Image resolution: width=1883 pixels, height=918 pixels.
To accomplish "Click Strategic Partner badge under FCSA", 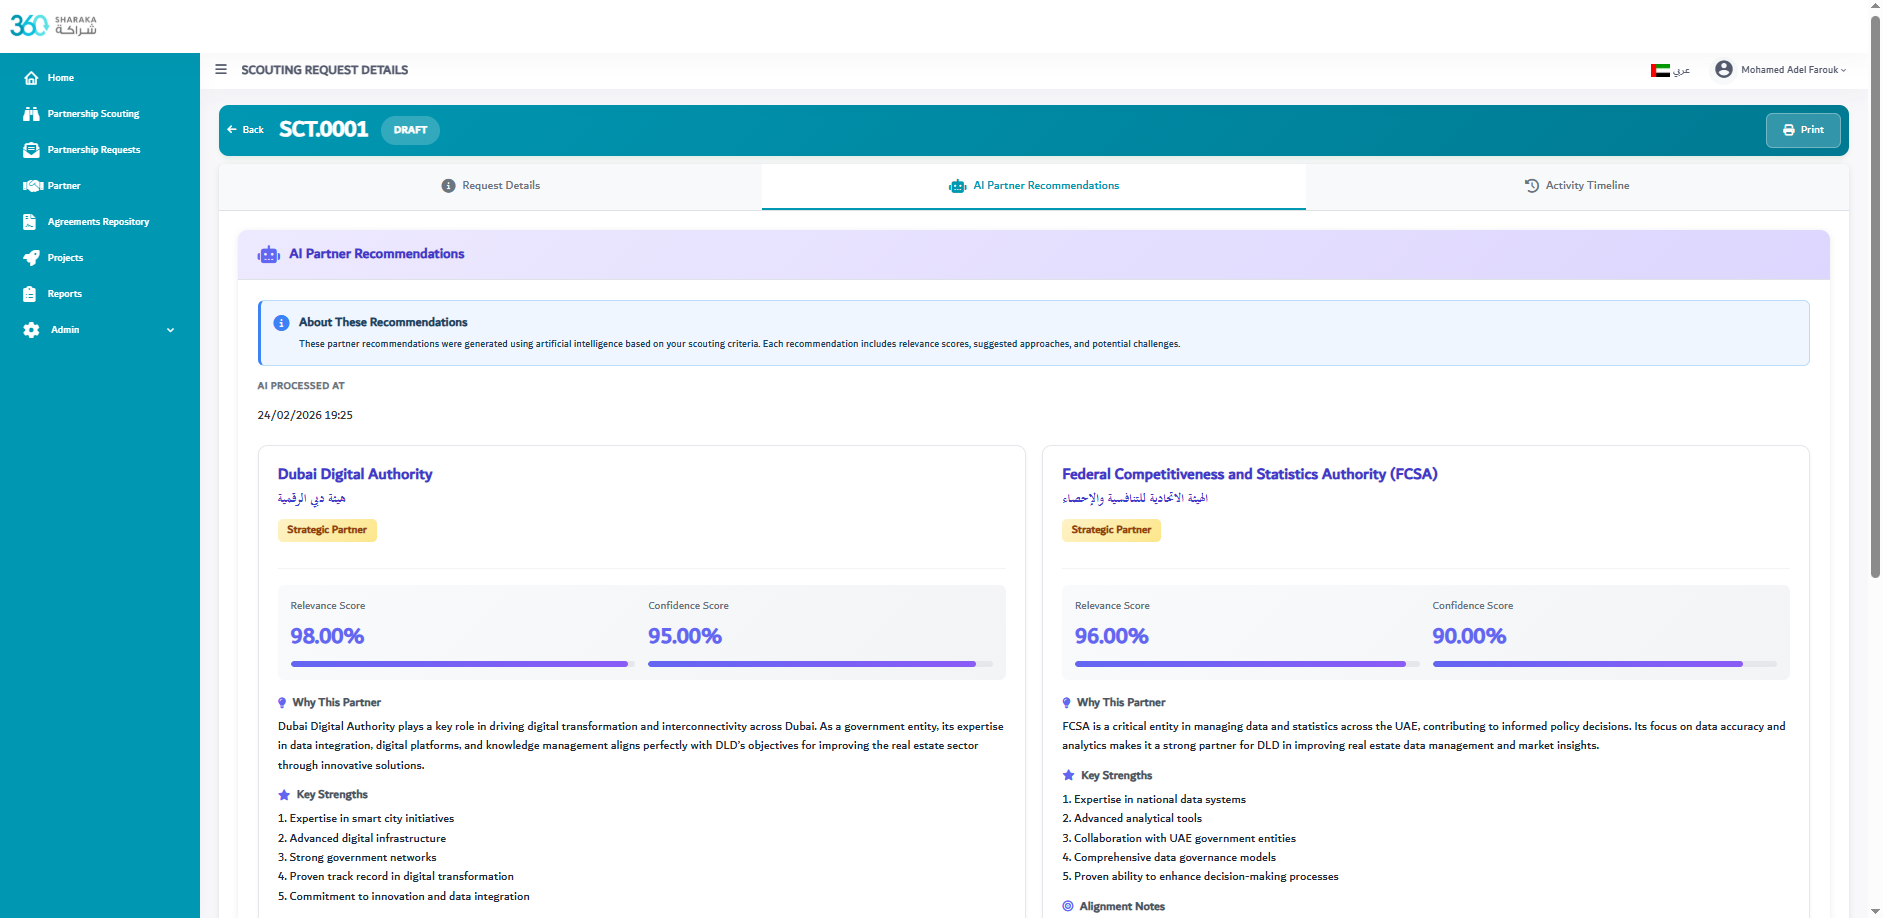I will click(x=1111, y=530).
